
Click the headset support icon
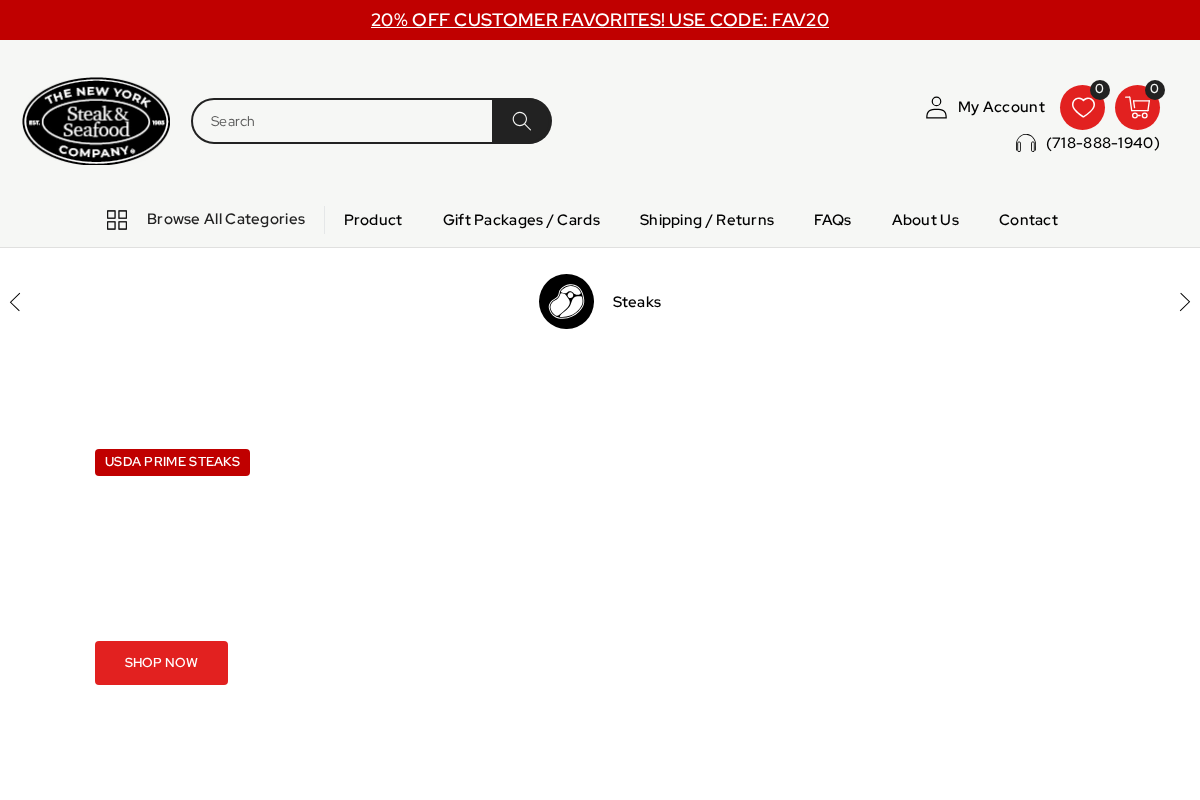pos(1024,143)
